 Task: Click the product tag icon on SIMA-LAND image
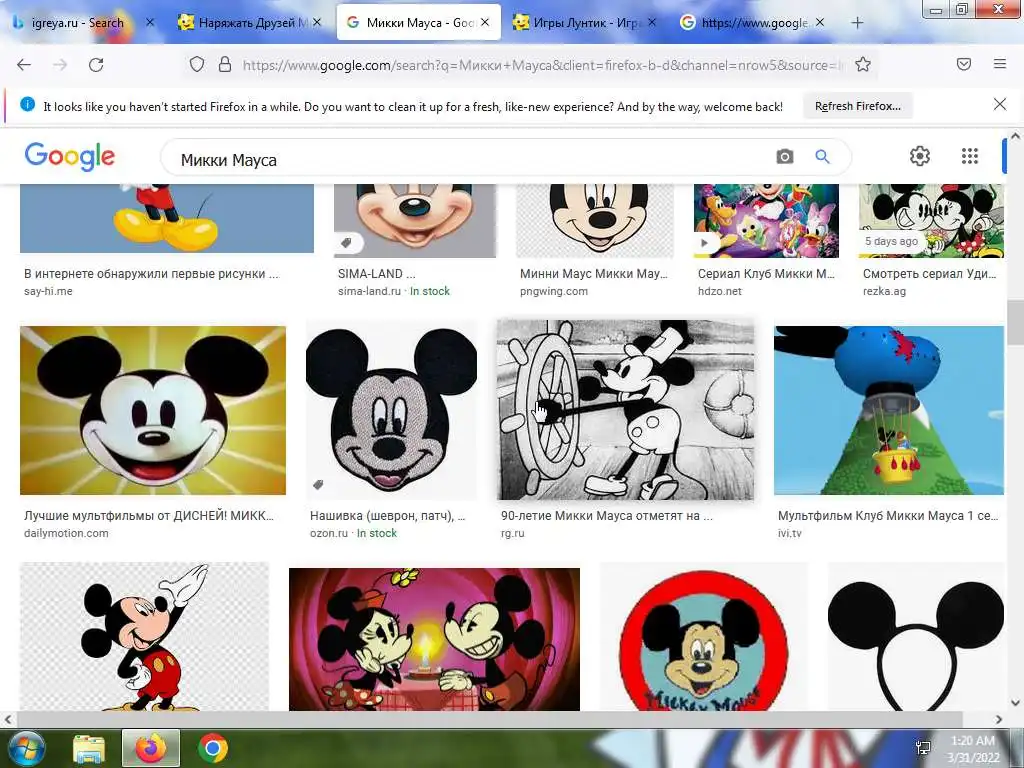click(346, 243)
